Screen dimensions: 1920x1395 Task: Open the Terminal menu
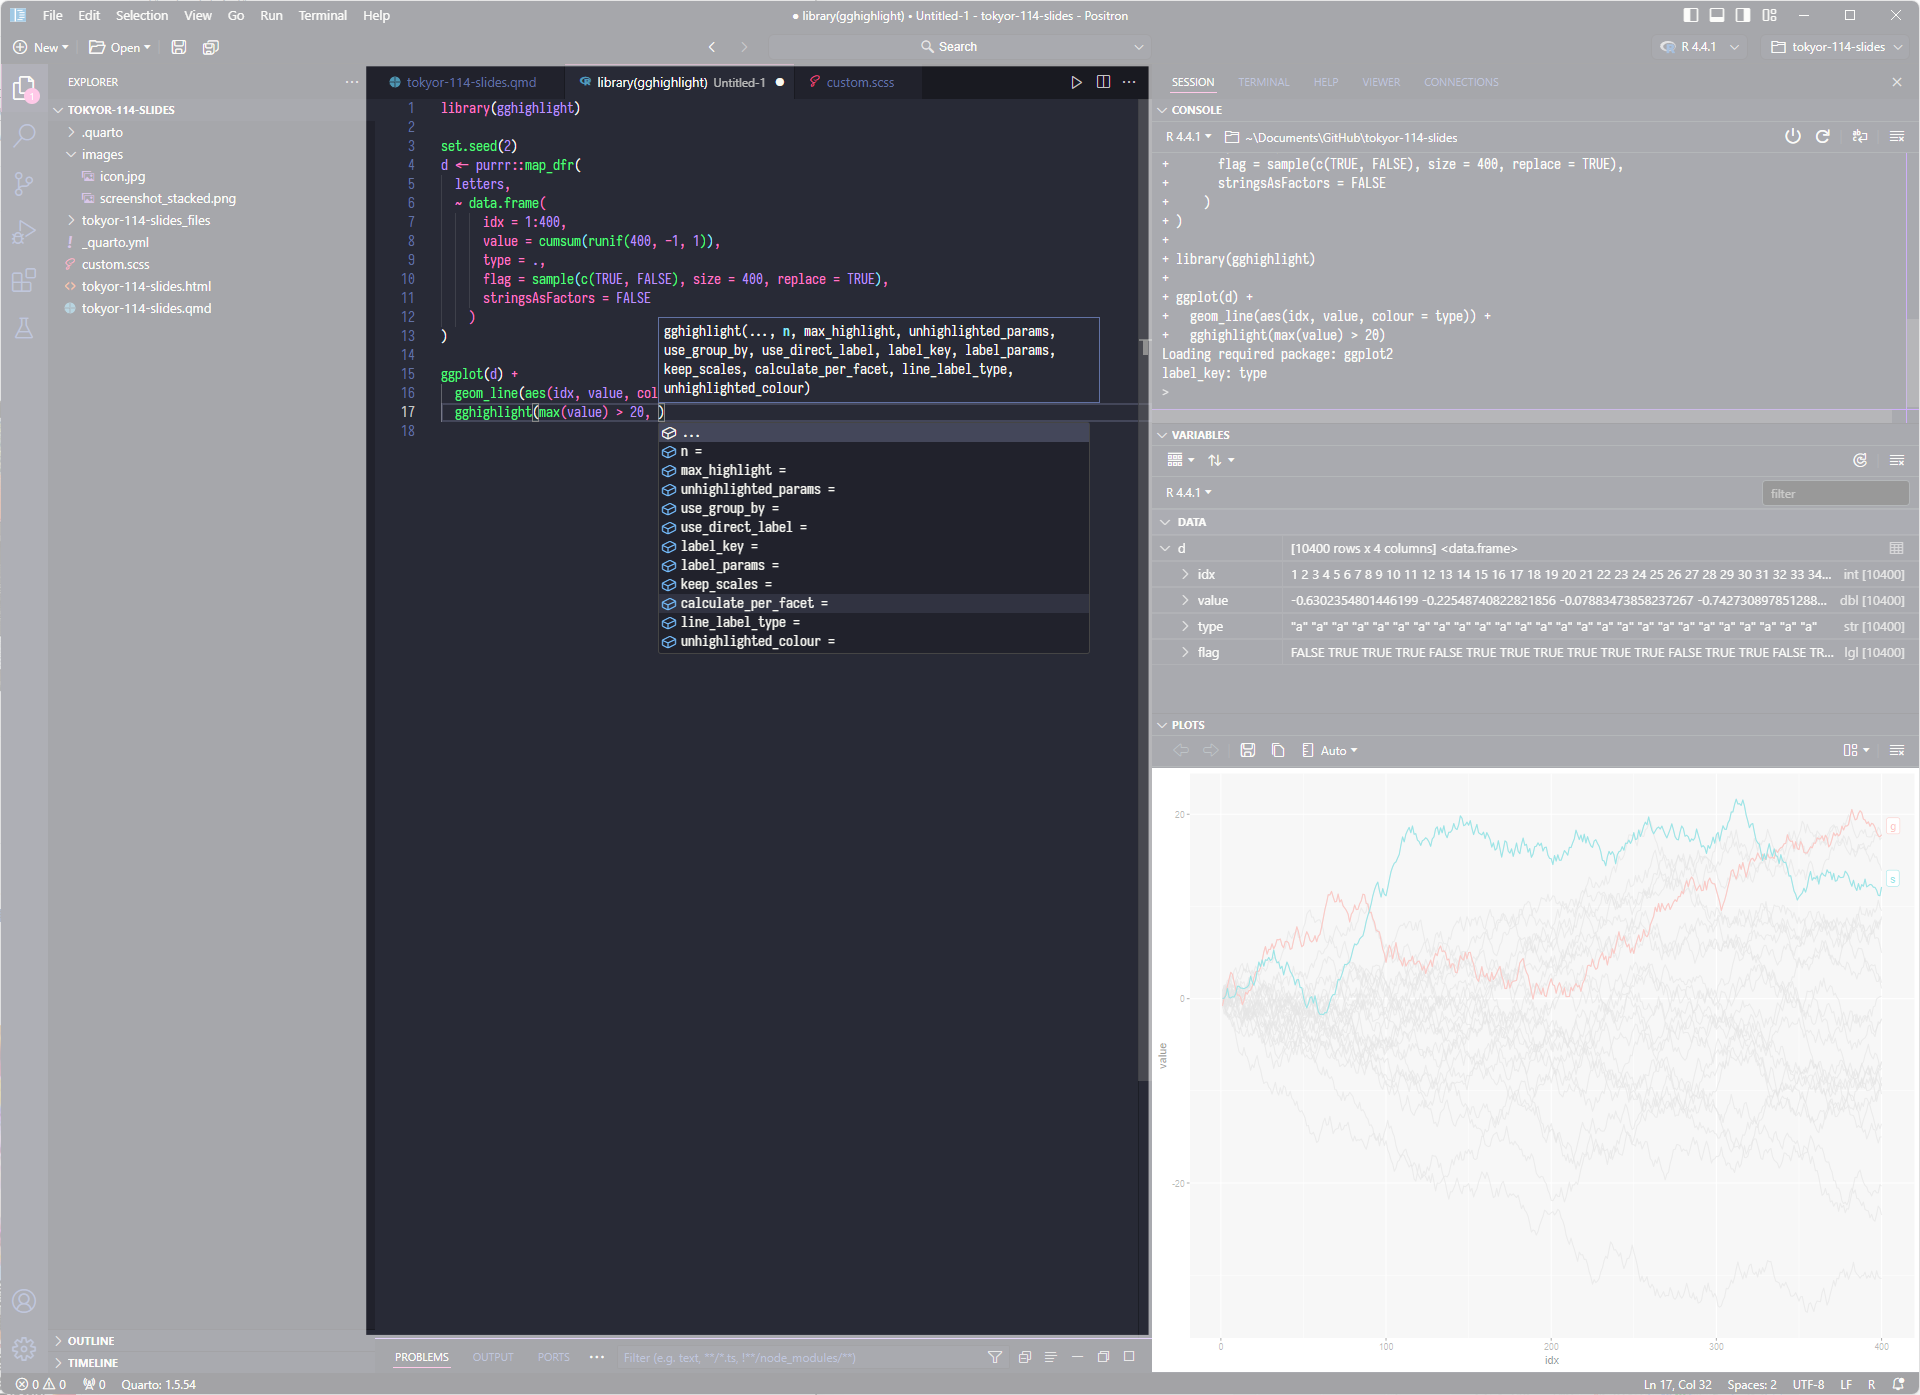[322, 15]
